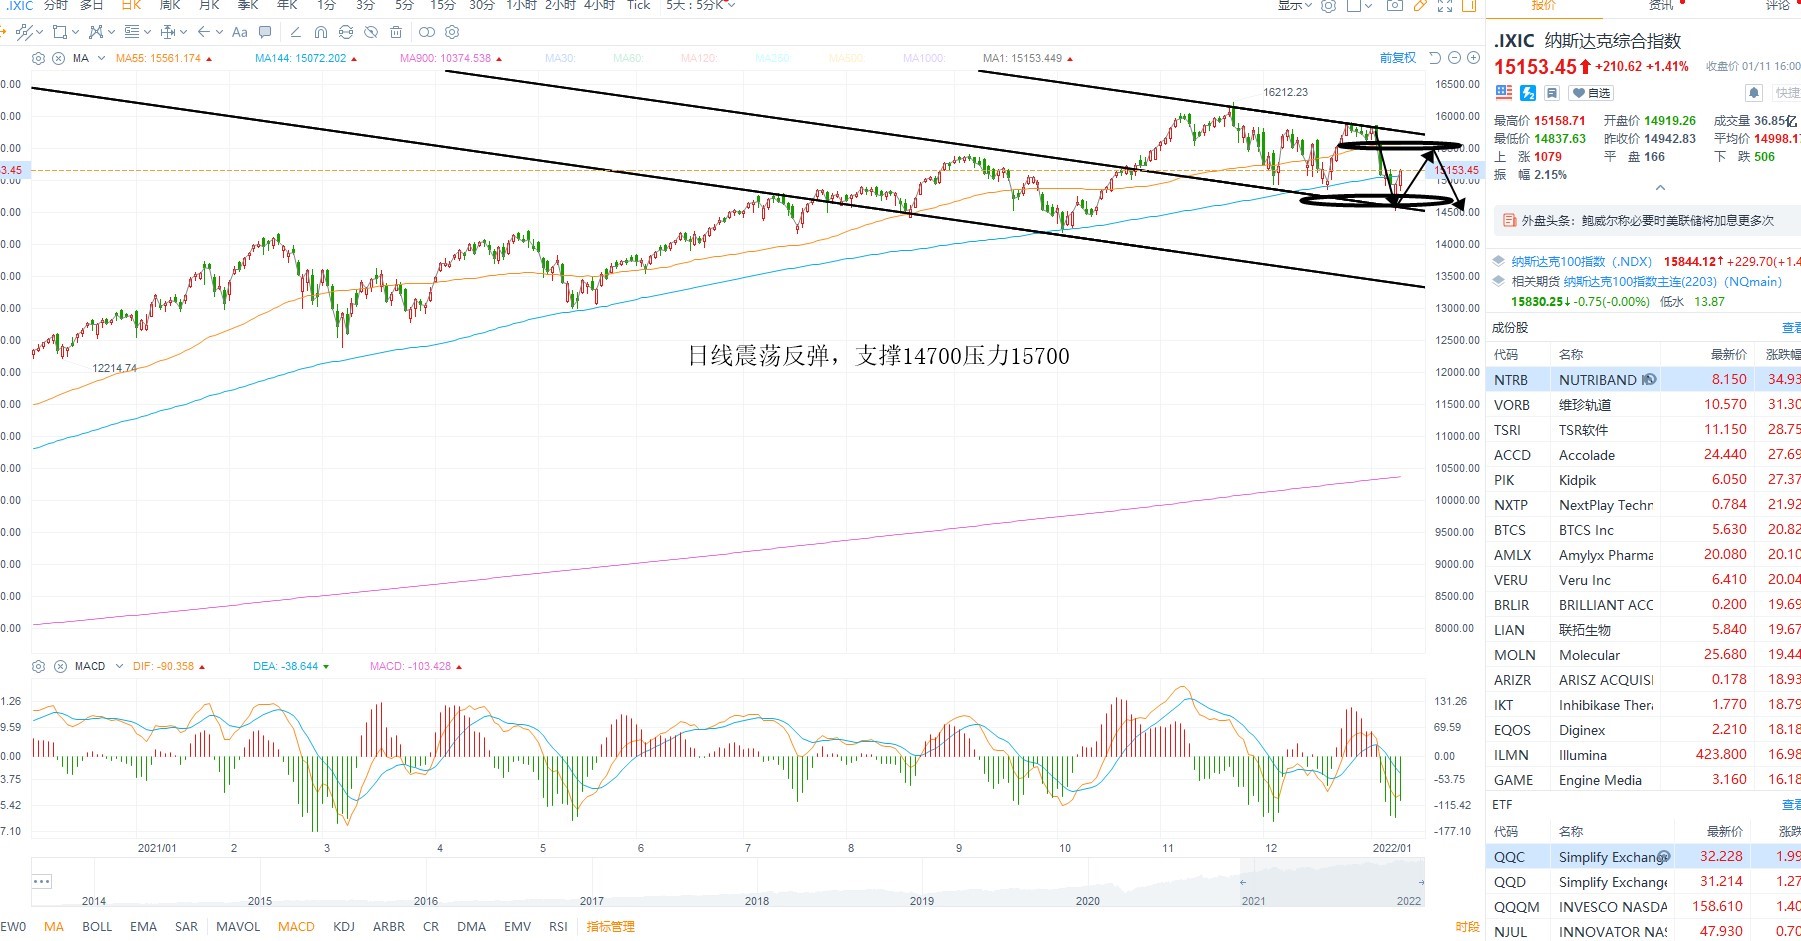Screen dimensions: 1801x941
Task: Remove the MACD indicator with its X icon
Action: pos(60,666)
